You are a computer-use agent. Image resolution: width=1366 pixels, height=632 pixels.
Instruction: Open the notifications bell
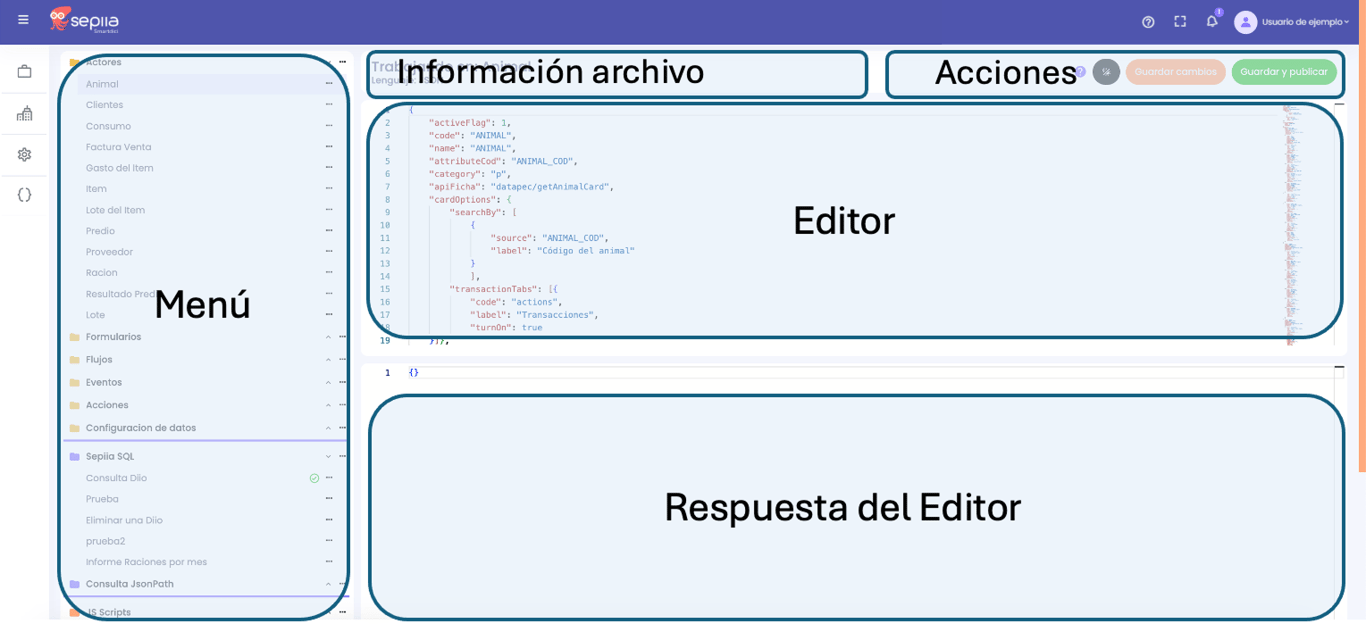coord(1212,21)
